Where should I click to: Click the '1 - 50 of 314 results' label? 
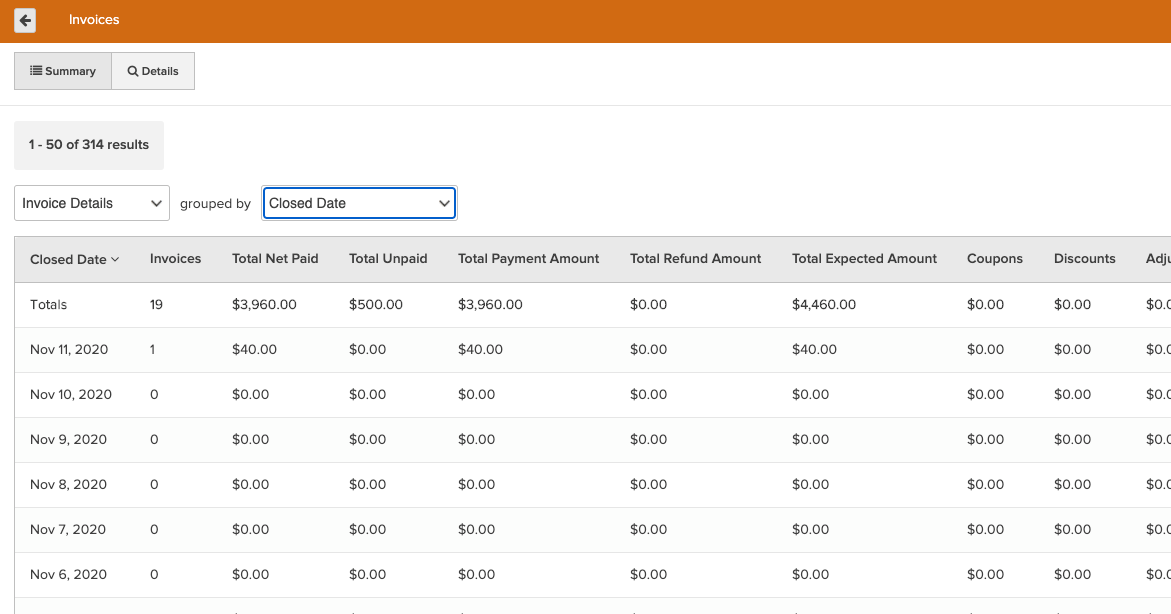click(x=88, y=145)
